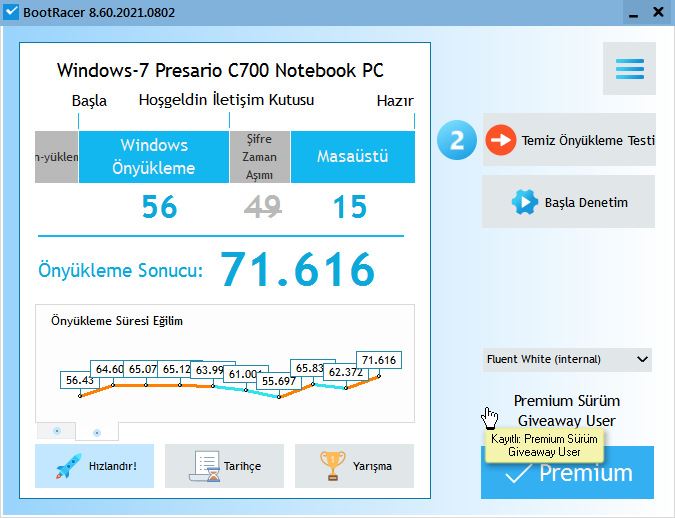The width and height of the screenshot is (675, 518).
Task: Start Temiz Önyükleme Testi
Action: point(569,140)
